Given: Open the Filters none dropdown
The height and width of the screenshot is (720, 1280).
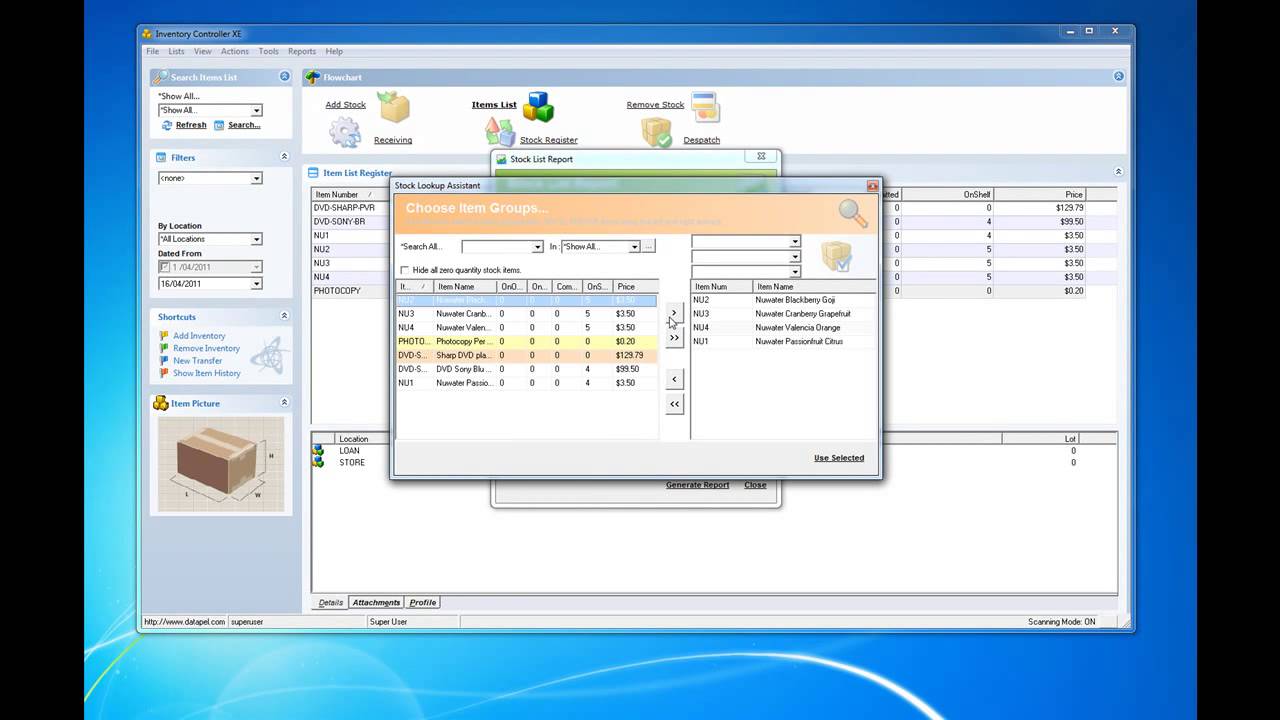Looking at the screenshot, I should [256, 178].
